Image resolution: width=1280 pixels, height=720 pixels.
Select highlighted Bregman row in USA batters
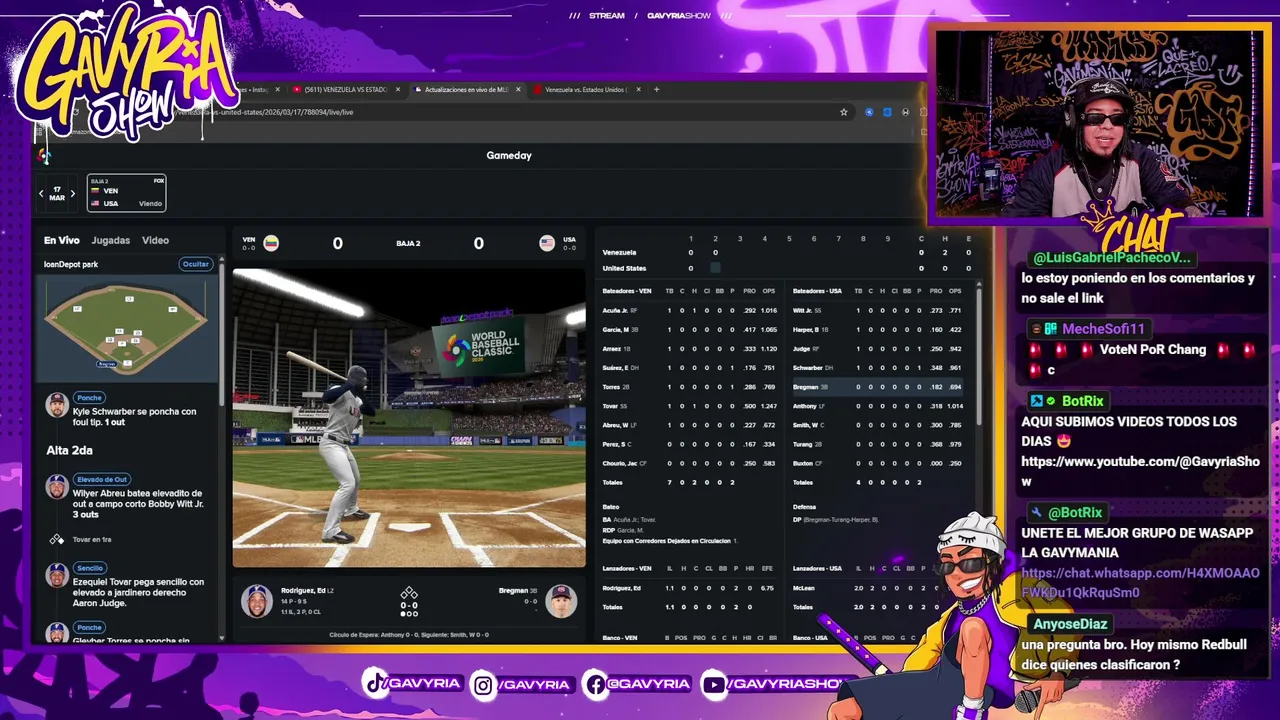[879, 387]
